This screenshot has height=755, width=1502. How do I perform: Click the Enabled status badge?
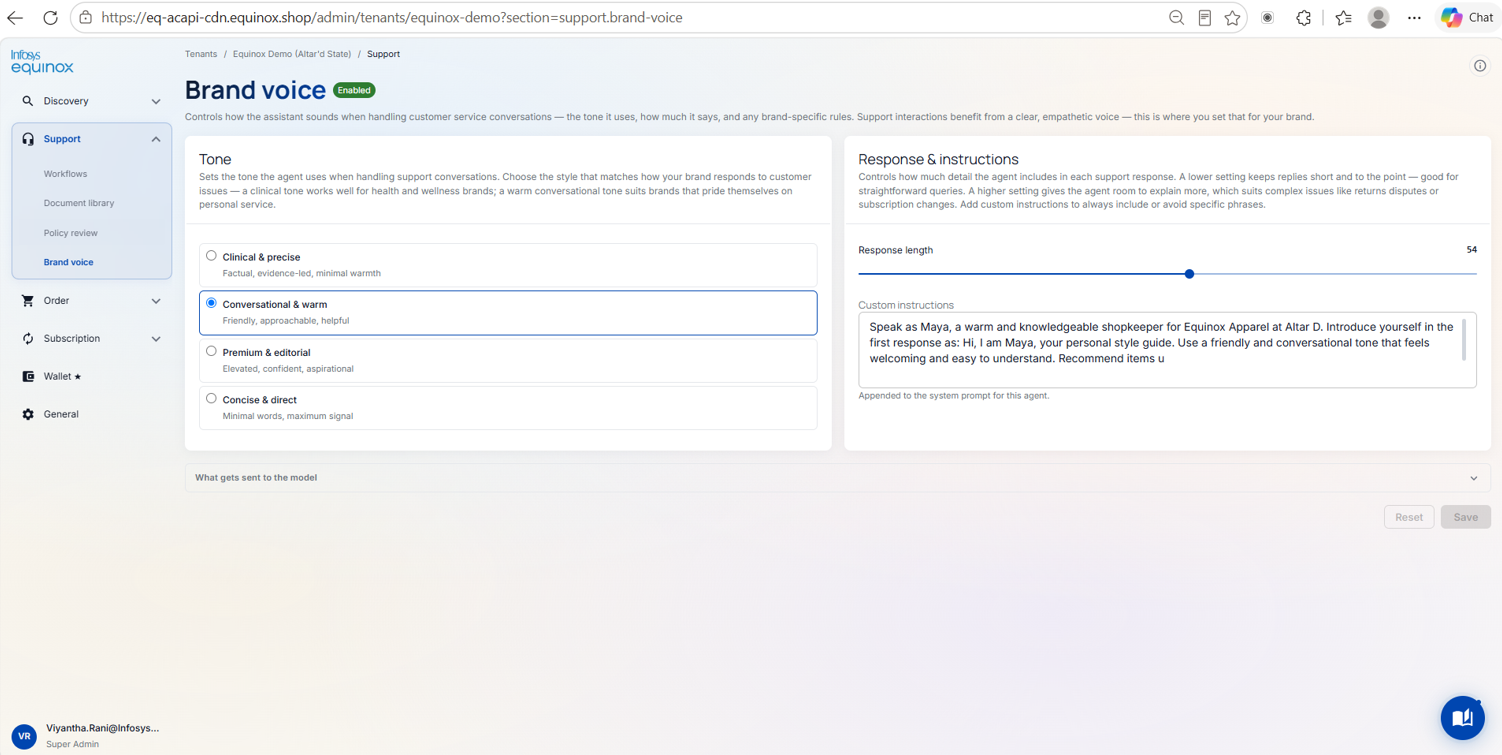(x=354, y=90)
